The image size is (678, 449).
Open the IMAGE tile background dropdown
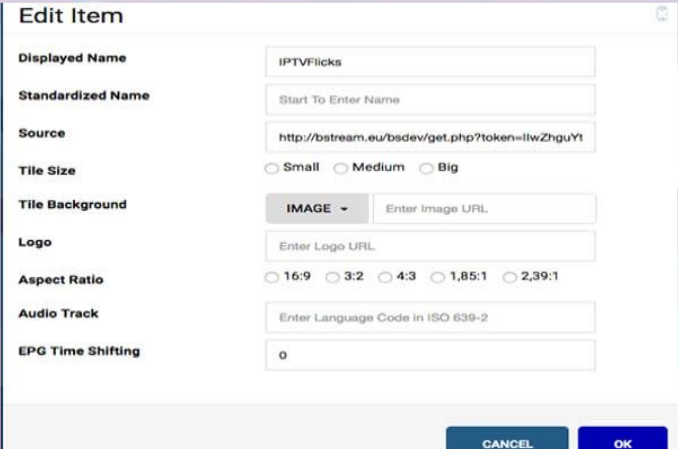click(x=316, y=209)
